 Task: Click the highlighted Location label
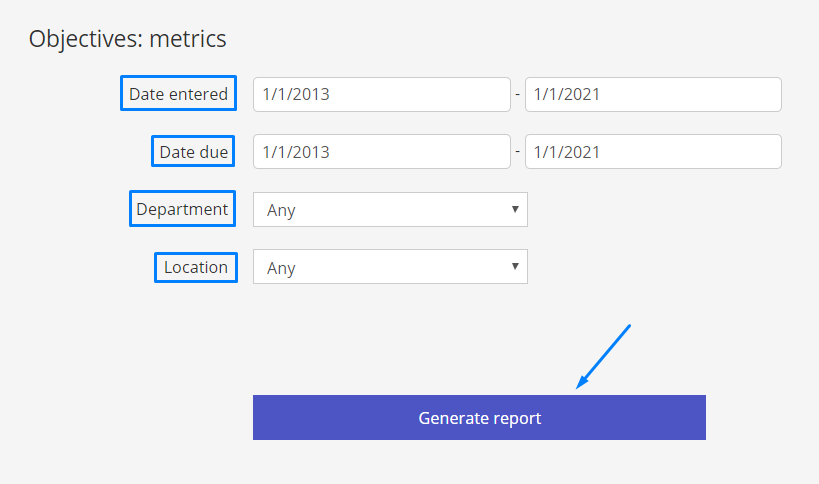(x=196, y=267)
